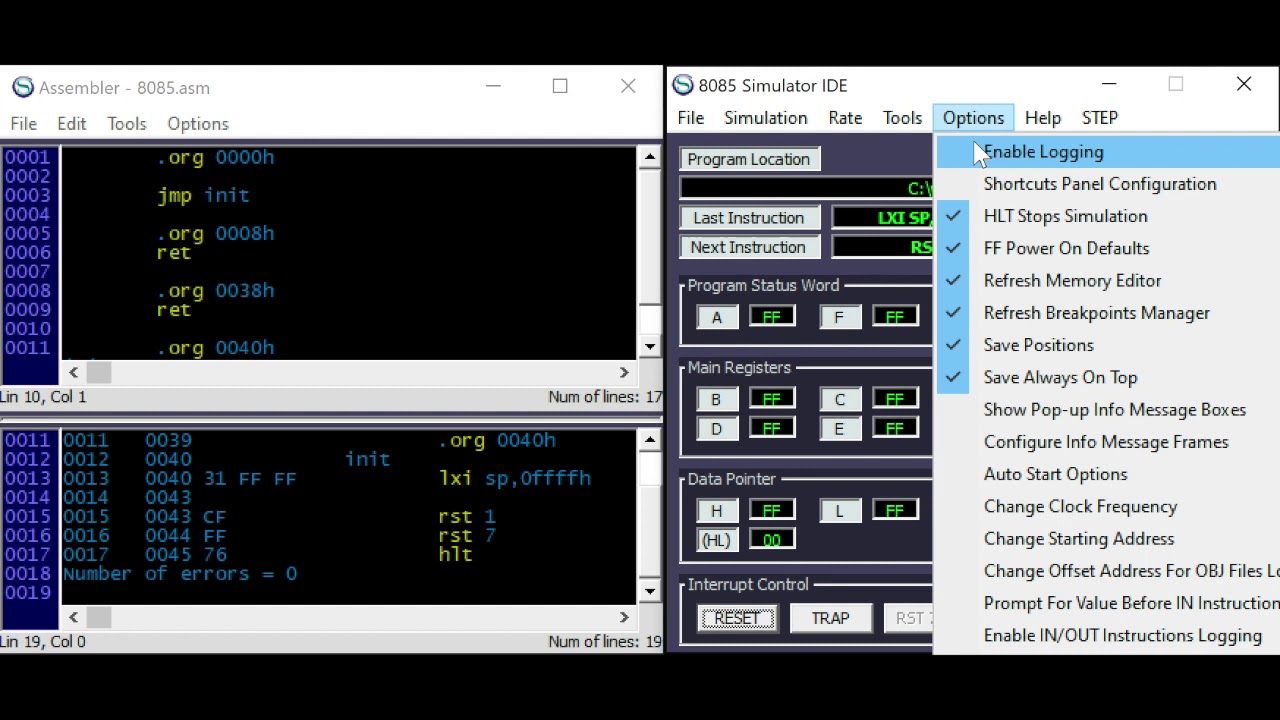Viewport: 1280px width, 720px height.
Task: Open the Rate menu
Action: (x=844, y=117)
